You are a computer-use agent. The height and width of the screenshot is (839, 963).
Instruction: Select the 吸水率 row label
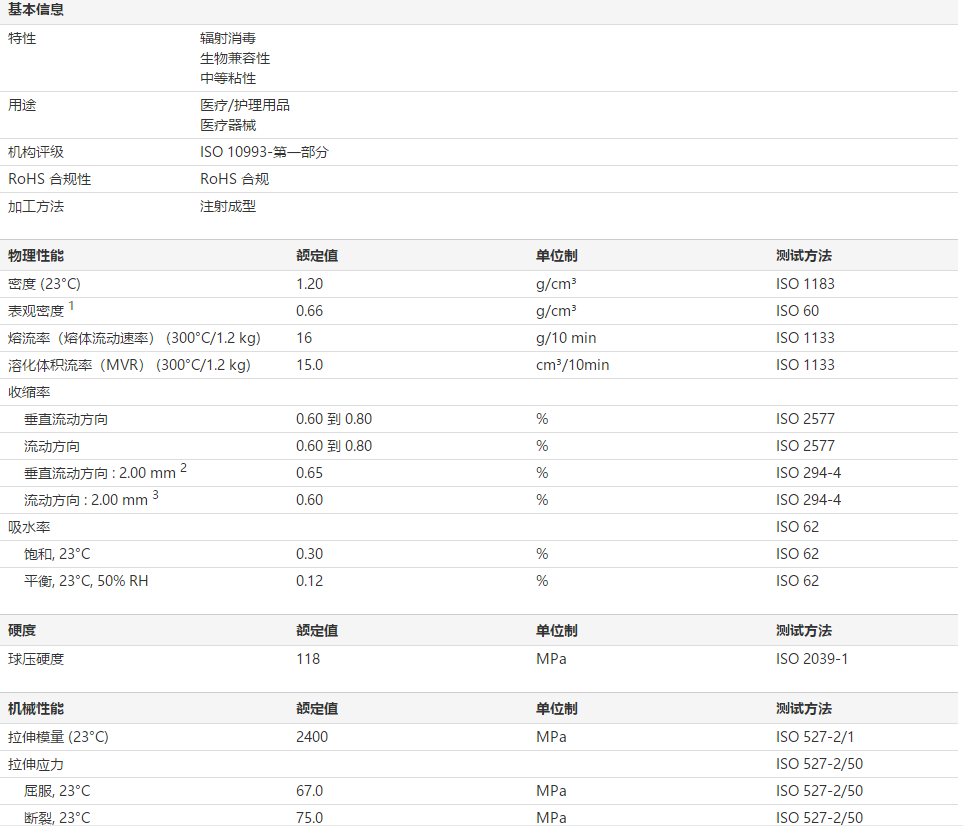pos(29,527)
